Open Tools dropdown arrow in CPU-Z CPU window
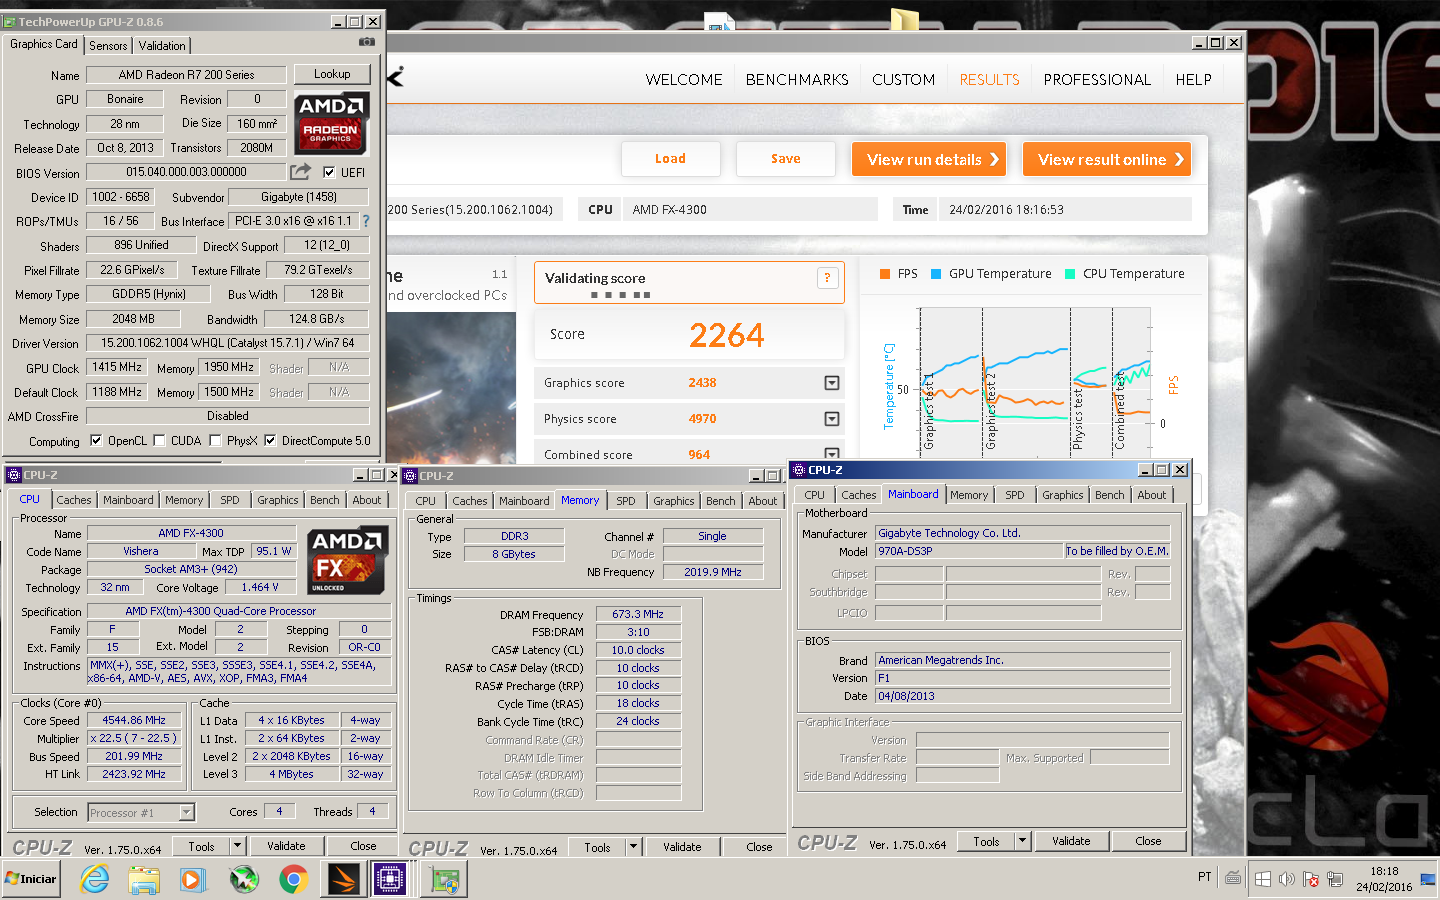Screen dimensions: 1440x900 (238, 846)
